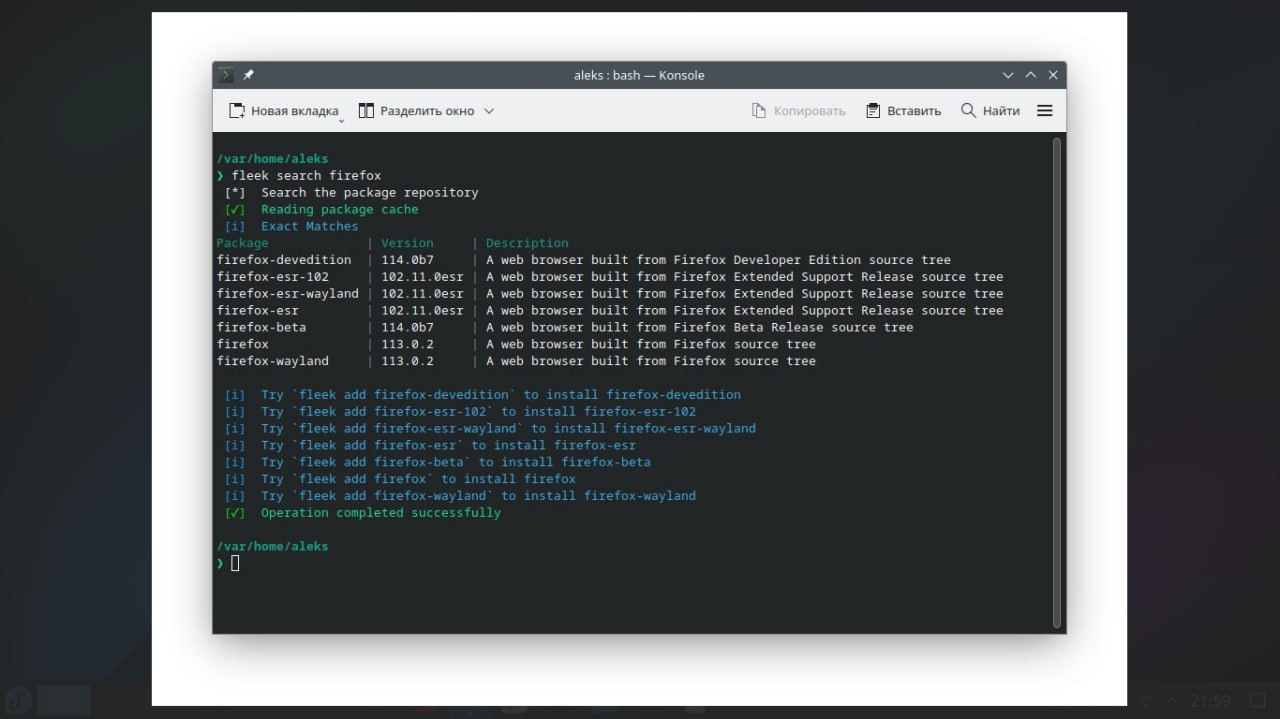Screen dimensions: 1280x719
Task: Click 'Operation completed successfully' line
Action: [381, 512]
